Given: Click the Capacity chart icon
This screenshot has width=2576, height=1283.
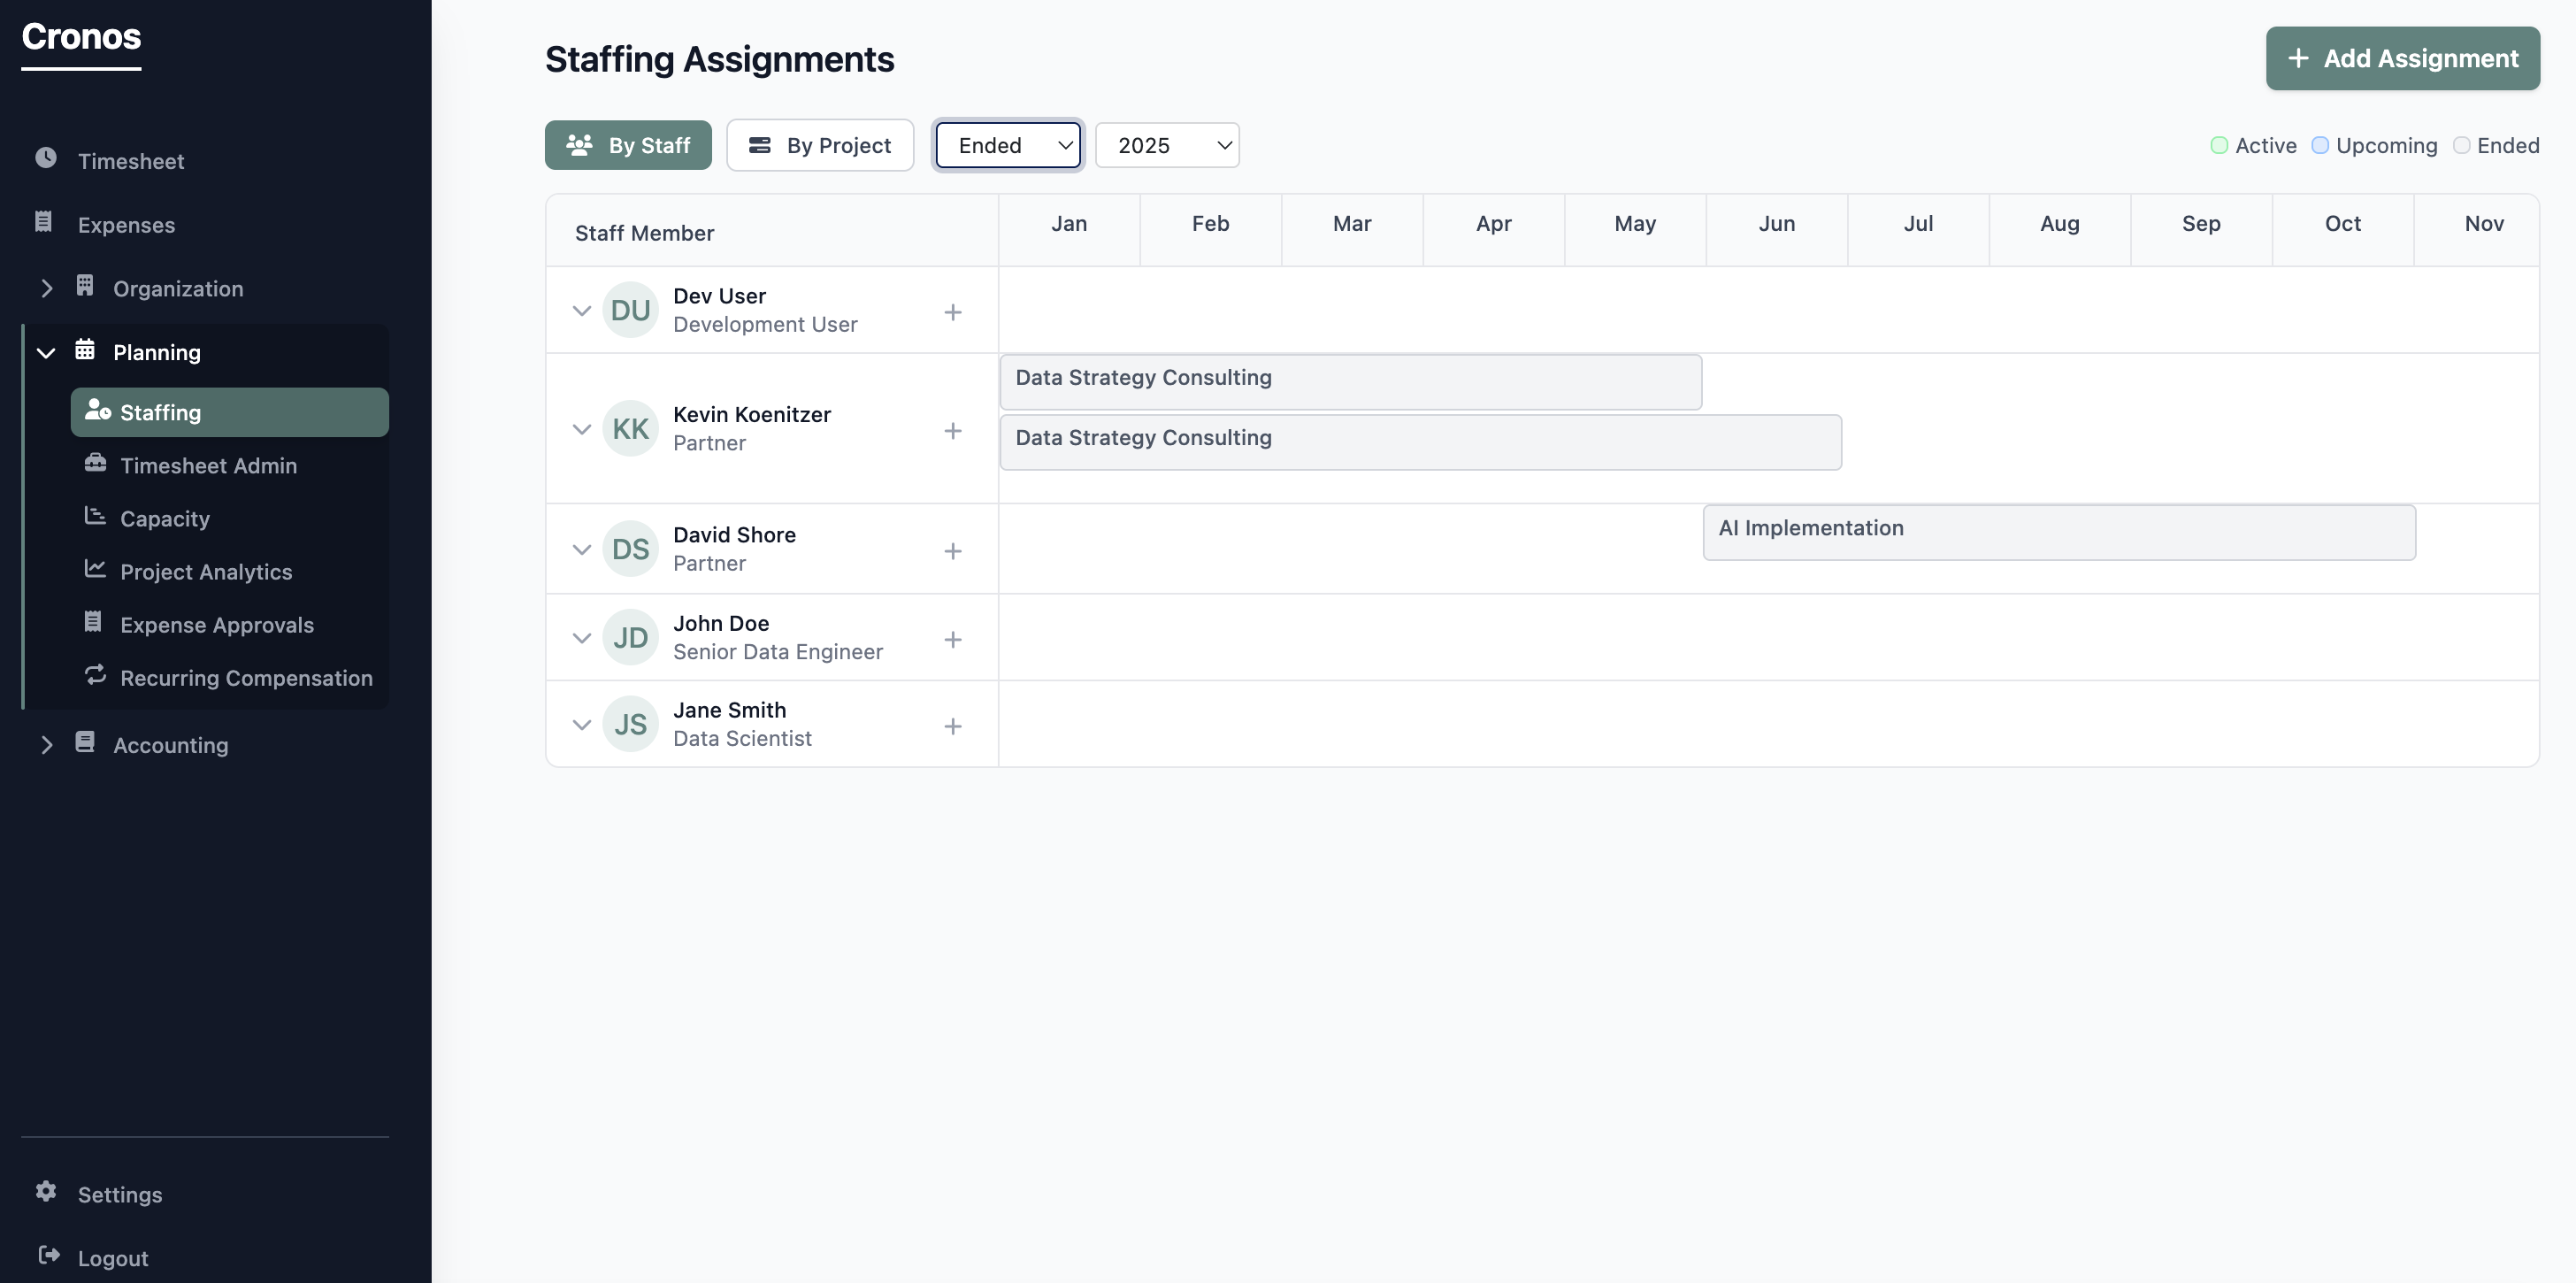Looking at the screenshot, I should tap(95, 517).
